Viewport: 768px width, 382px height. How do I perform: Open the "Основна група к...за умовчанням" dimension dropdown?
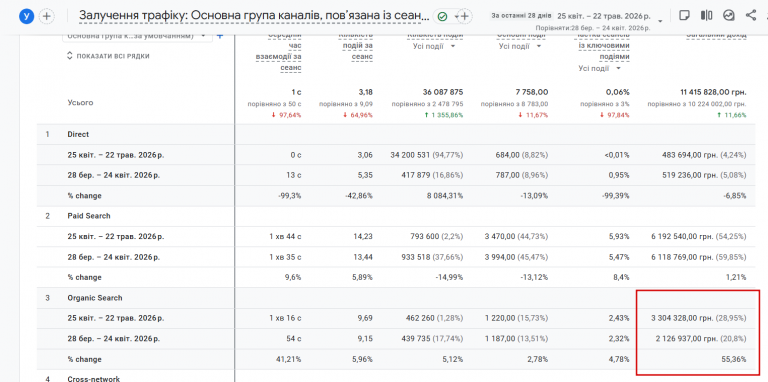138,36
